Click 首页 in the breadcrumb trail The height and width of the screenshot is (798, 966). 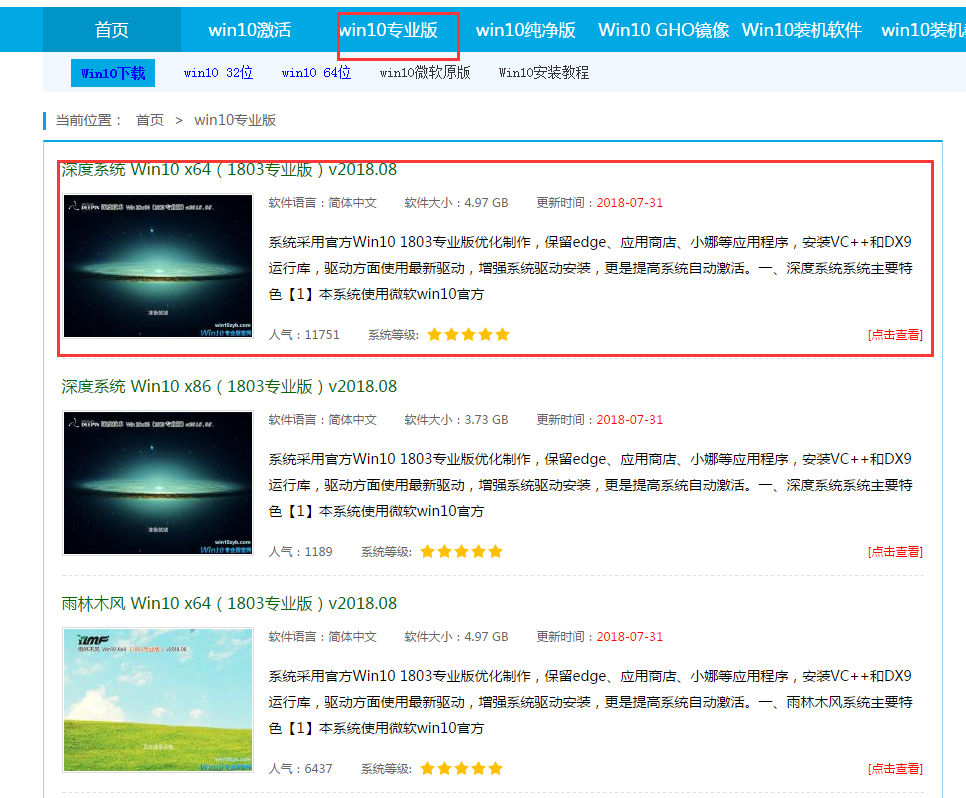pyautogui.click(x=149, y=119)
